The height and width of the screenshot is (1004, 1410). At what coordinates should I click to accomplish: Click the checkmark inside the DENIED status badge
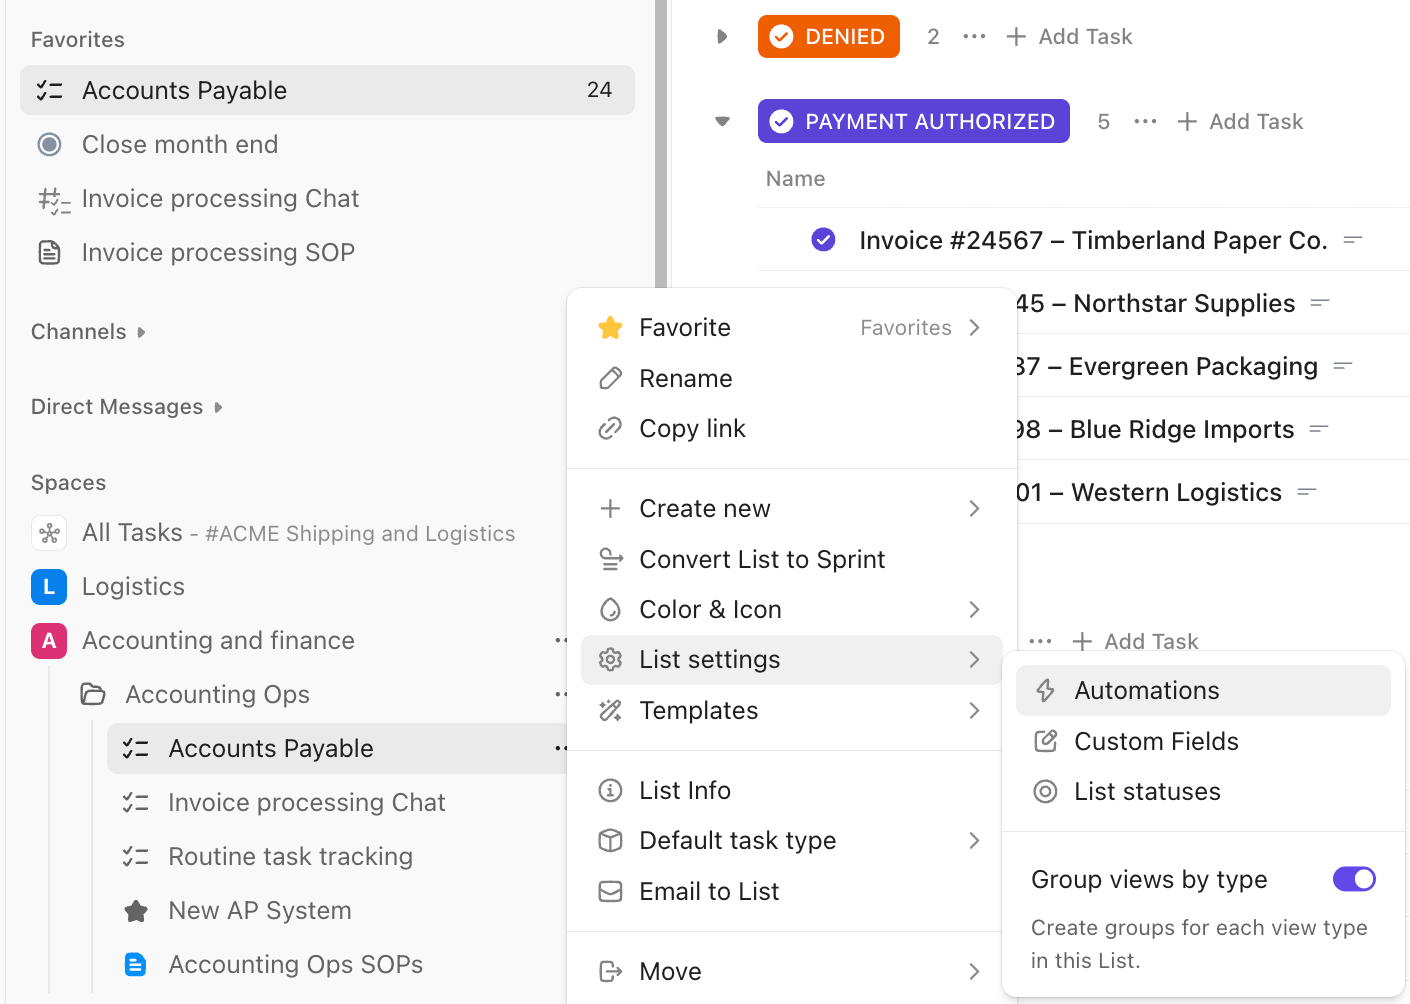(781, 36)
